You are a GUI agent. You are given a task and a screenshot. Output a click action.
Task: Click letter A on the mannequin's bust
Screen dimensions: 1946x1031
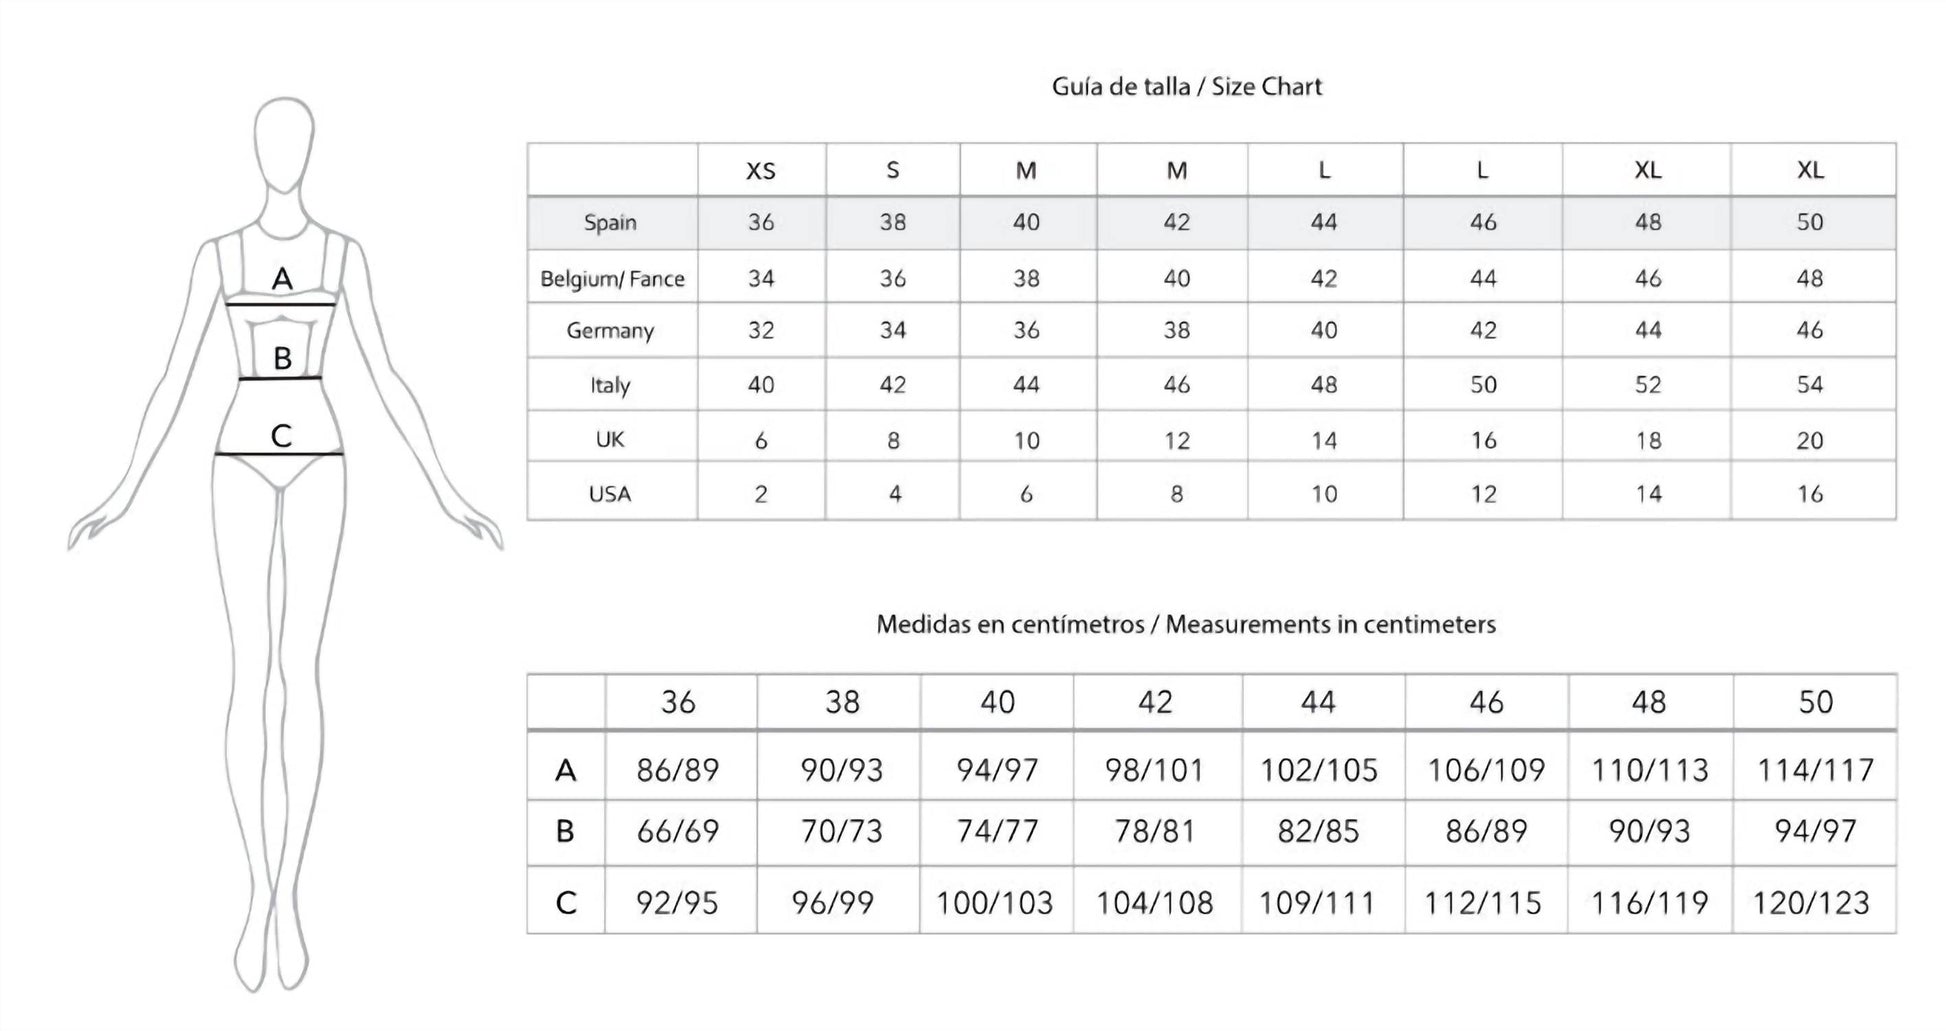point(283,278)
